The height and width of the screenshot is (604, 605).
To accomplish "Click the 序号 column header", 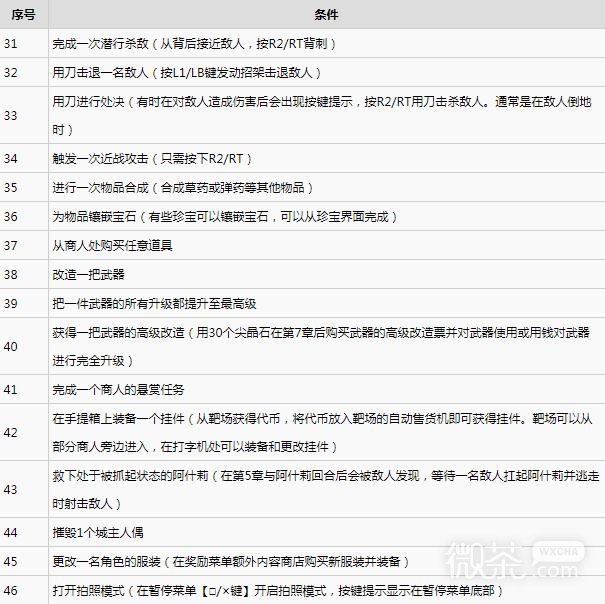I will [x=24, y=14].
